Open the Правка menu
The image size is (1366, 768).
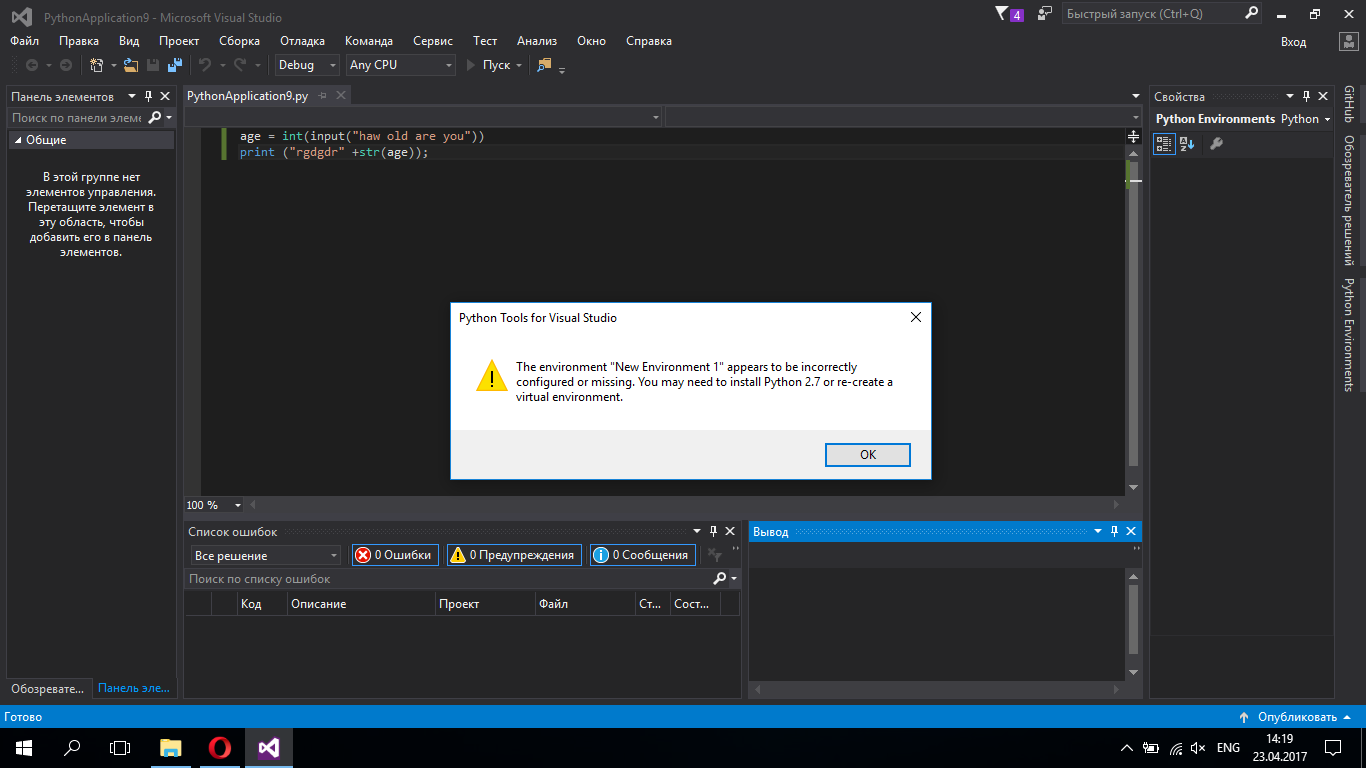(x=79, y=41)
